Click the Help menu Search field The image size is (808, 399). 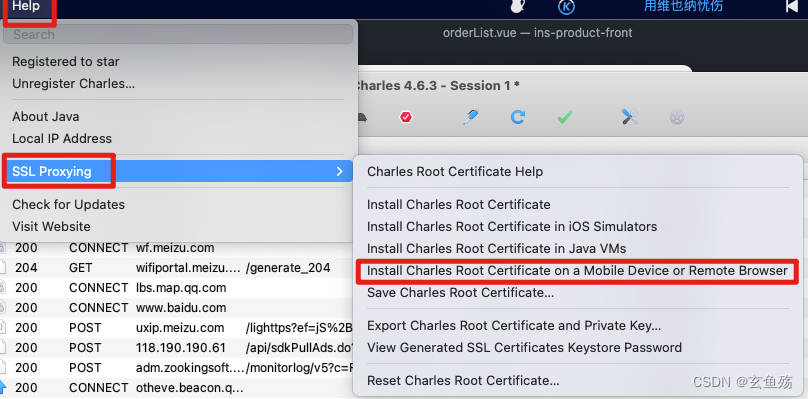point(178,35)
